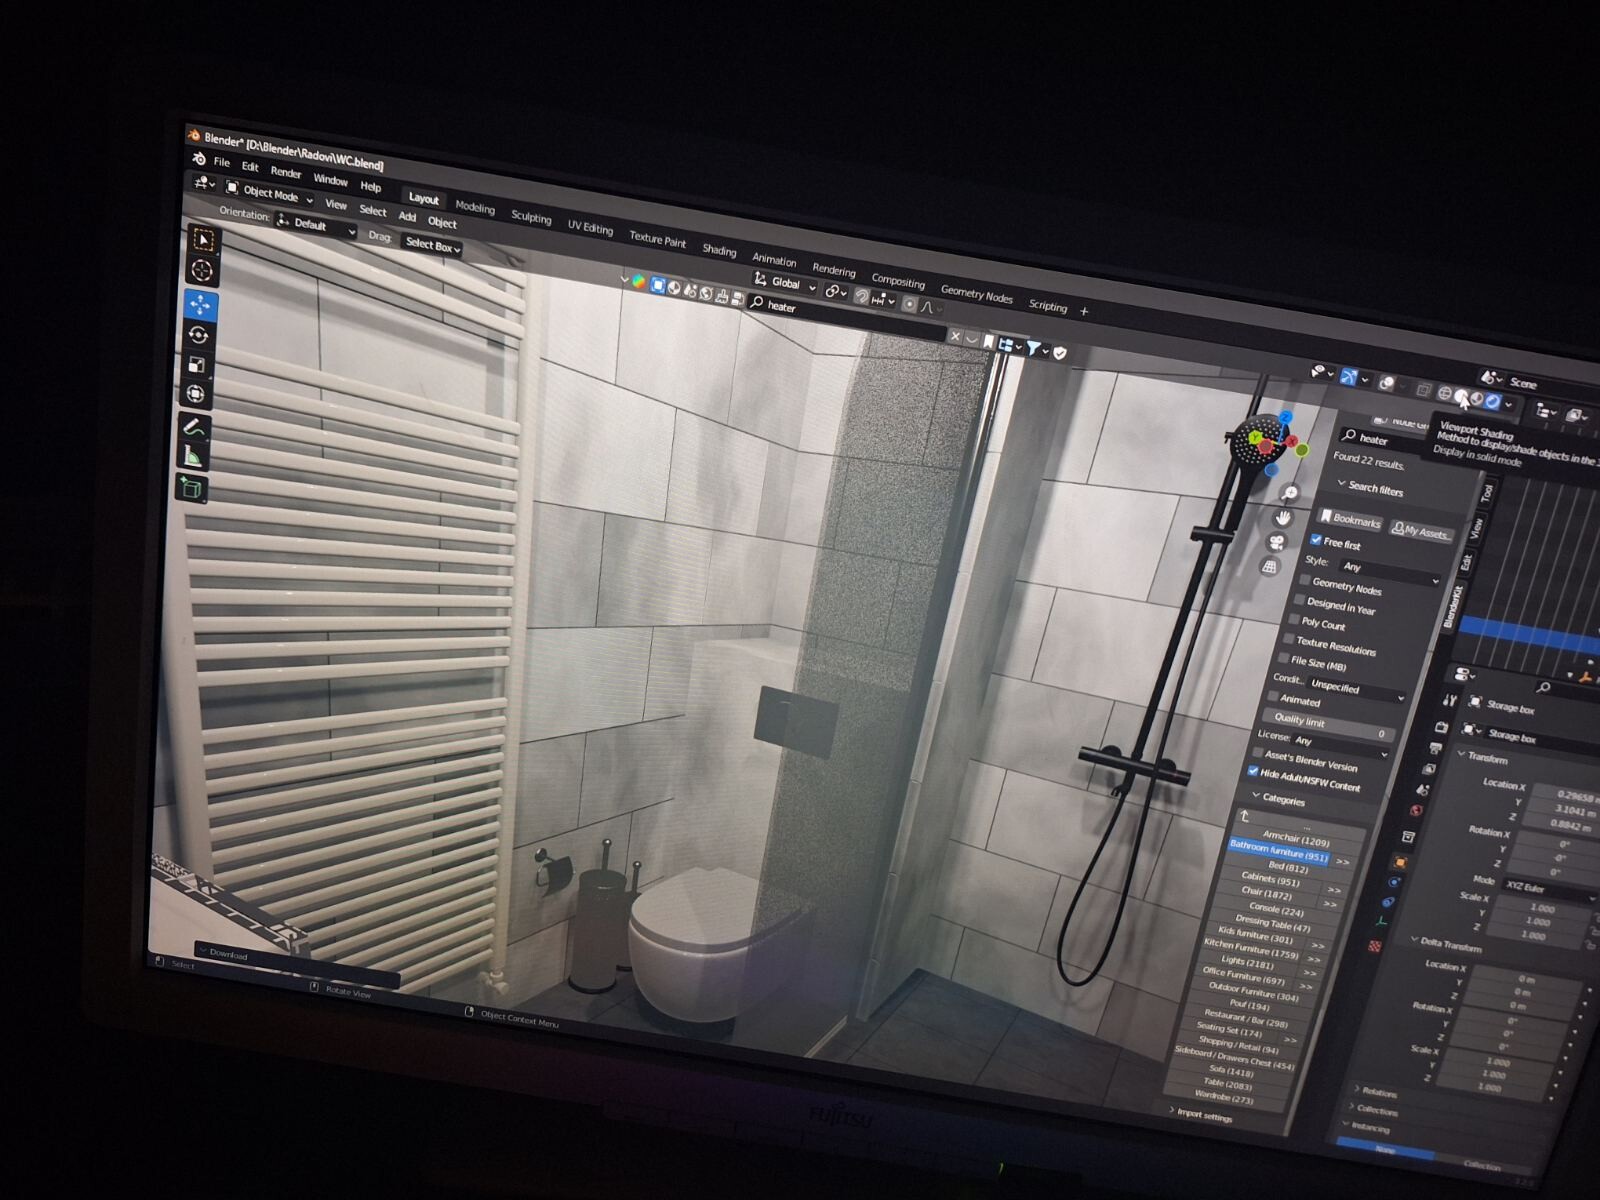
Task: Open the Orientation Default dropdown
Action: pyautogui.click(x=316, y=225)
